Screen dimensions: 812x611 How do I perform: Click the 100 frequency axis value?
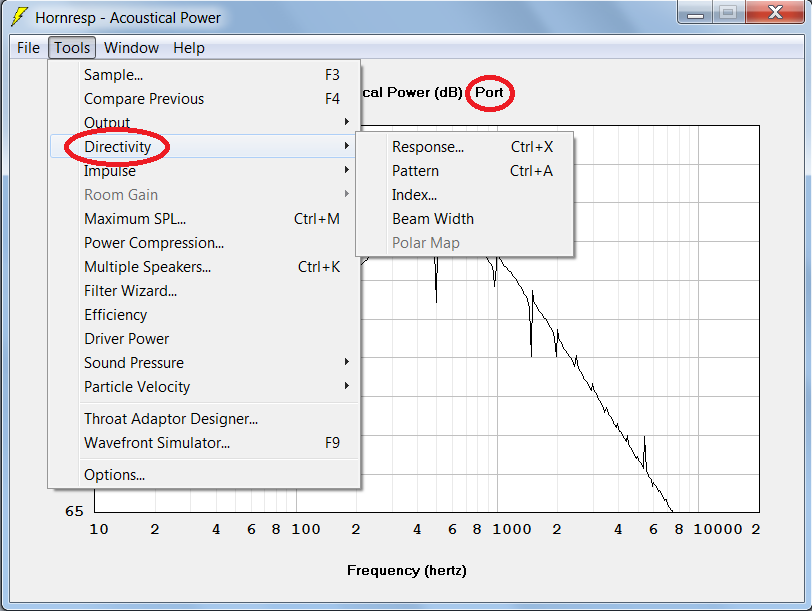306,529
